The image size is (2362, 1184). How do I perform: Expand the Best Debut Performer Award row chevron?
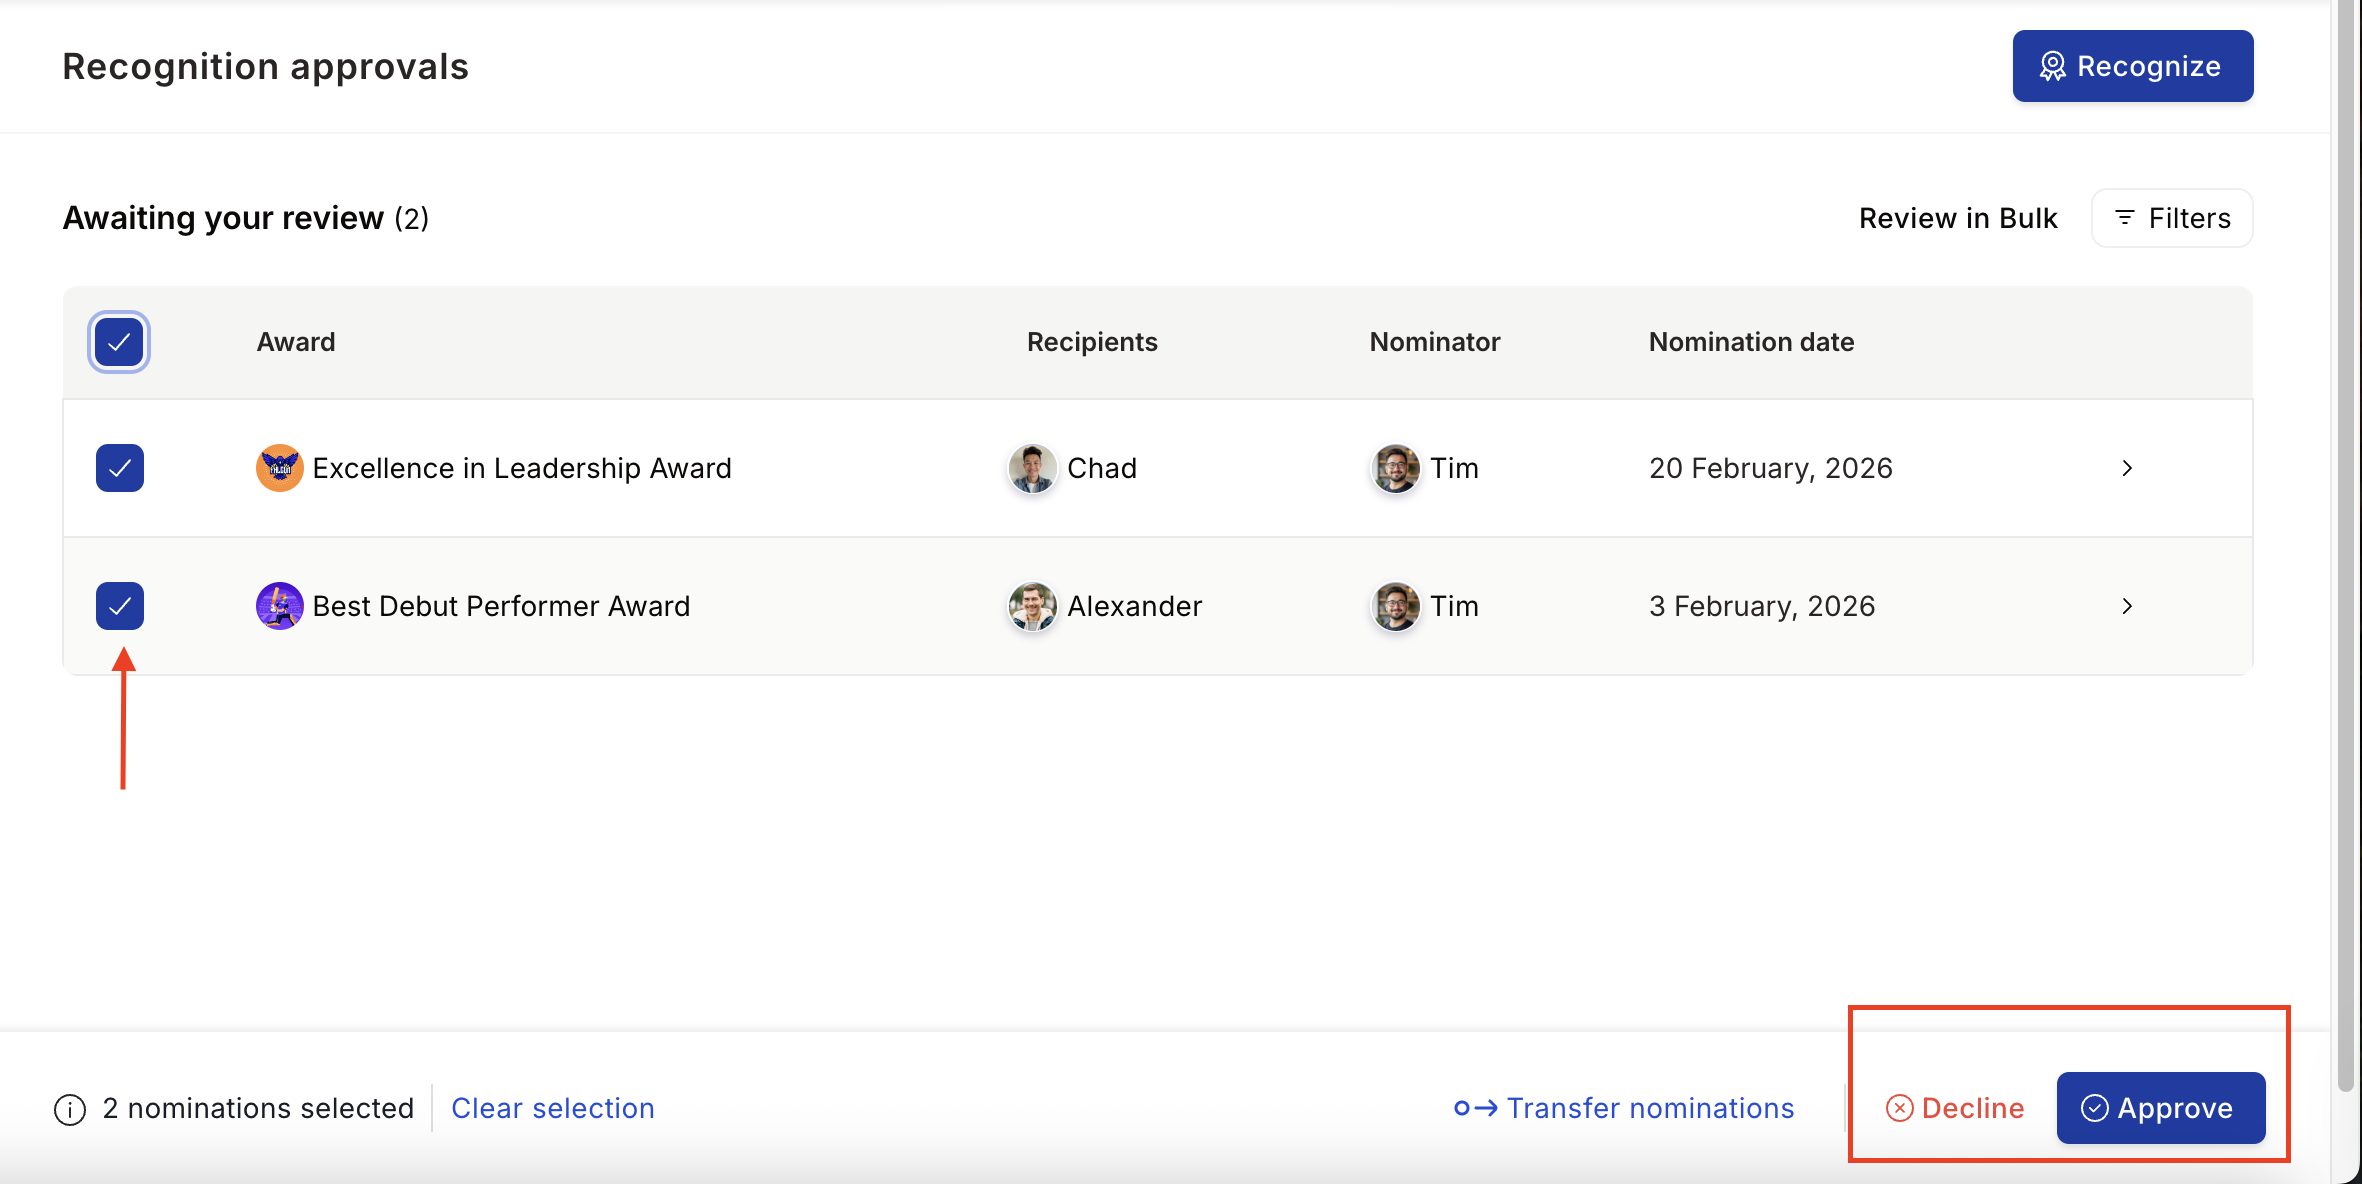pyautogui.click(x=2127, y=606)
